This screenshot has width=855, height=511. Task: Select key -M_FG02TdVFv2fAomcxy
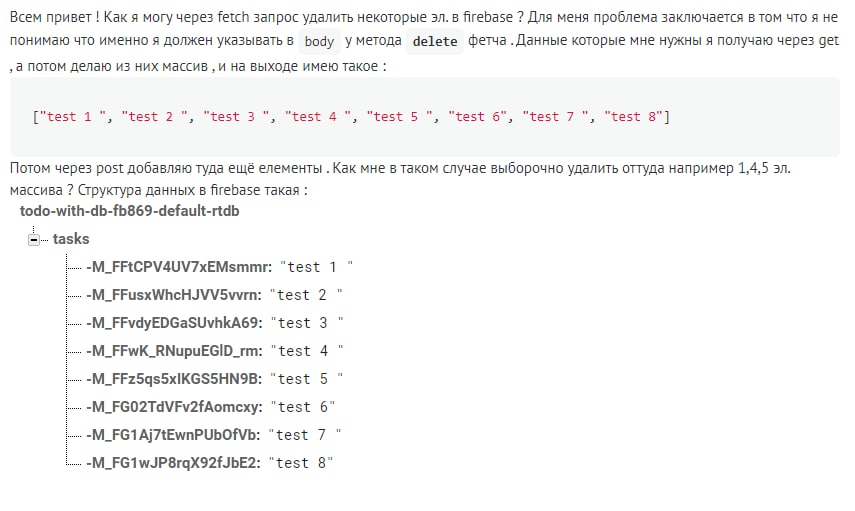pos(174,407)
